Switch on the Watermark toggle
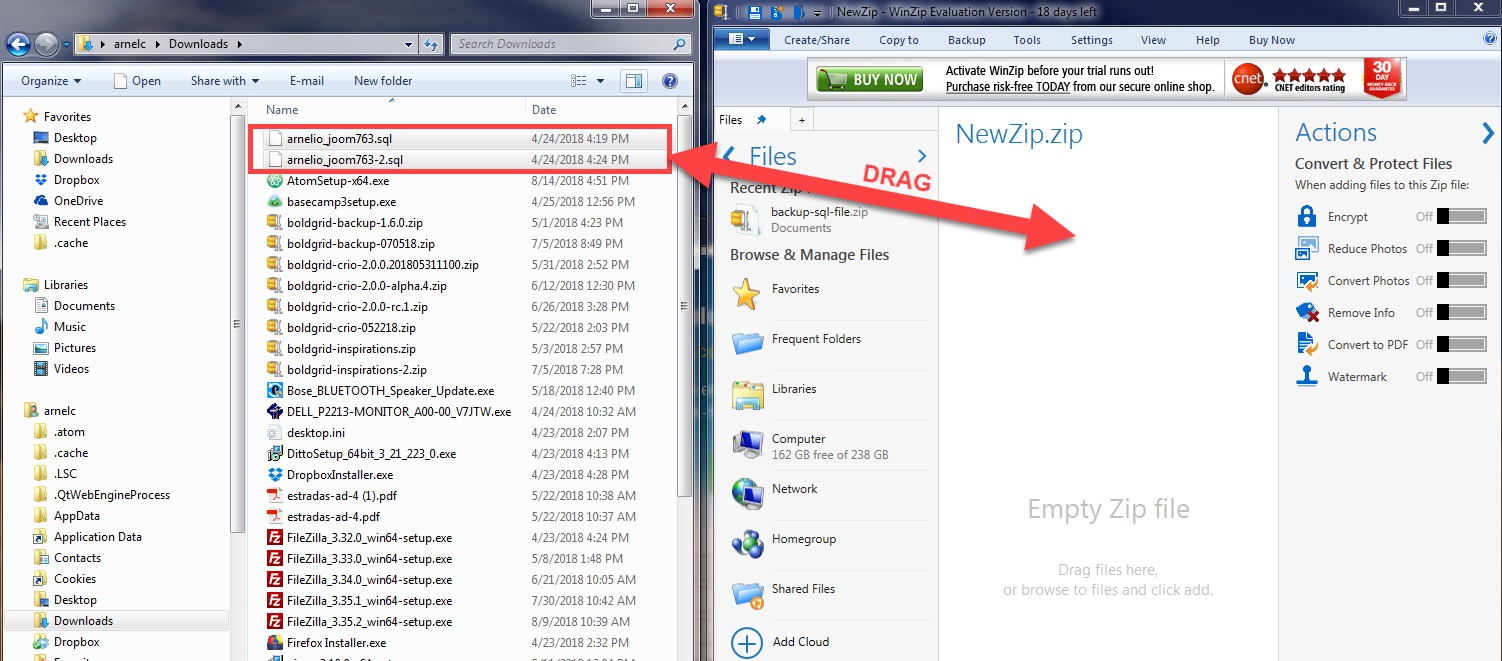This screenshot has width=1502, height=661. pyautogui.click(x=1461, y=376)
